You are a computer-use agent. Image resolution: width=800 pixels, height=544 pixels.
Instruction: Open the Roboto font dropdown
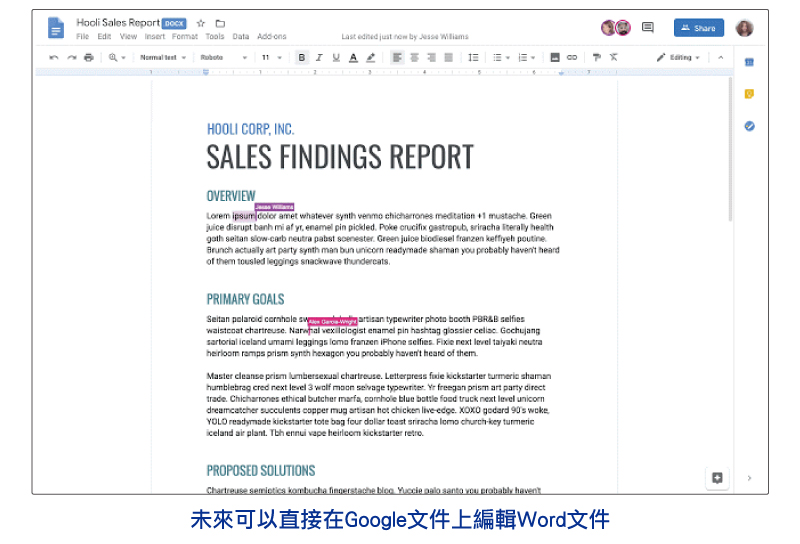coord(223,58)
